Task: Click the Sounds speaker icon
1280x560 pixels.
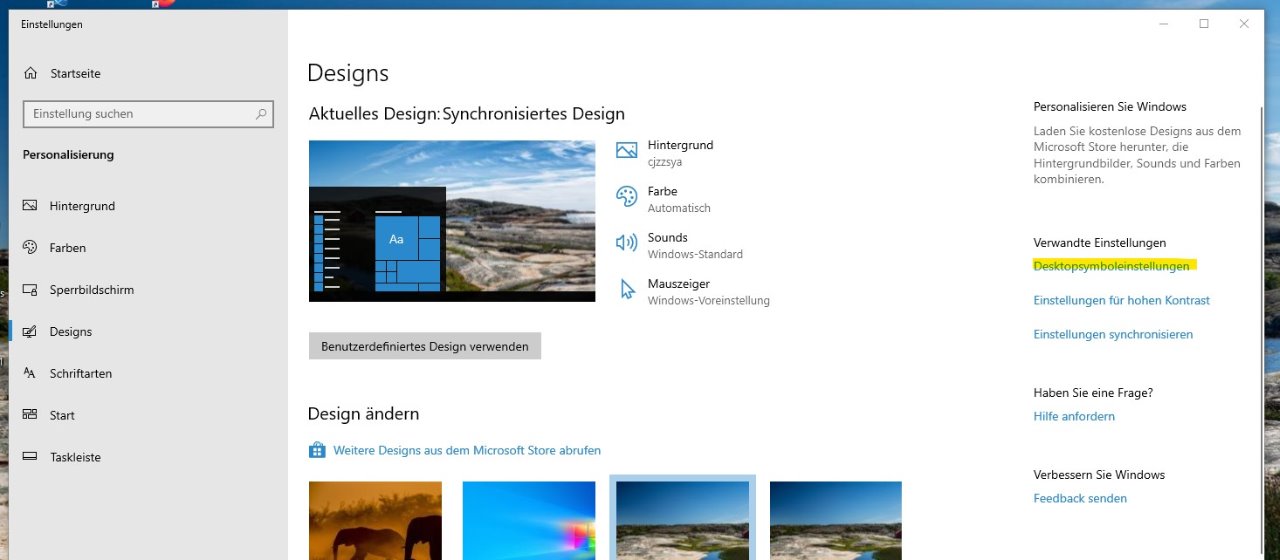Action: point(627,243)
